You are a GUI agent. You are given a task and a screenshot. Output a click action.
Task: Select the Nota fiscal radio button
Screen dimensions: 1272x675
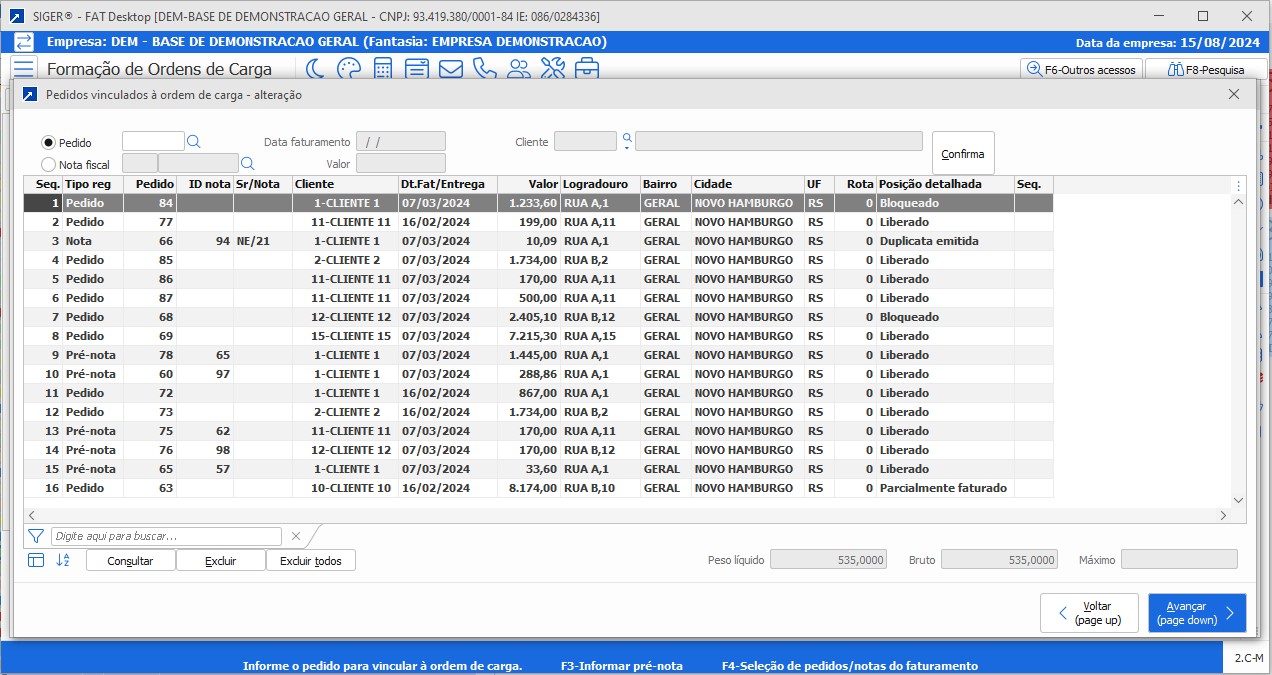pos(48,164)
